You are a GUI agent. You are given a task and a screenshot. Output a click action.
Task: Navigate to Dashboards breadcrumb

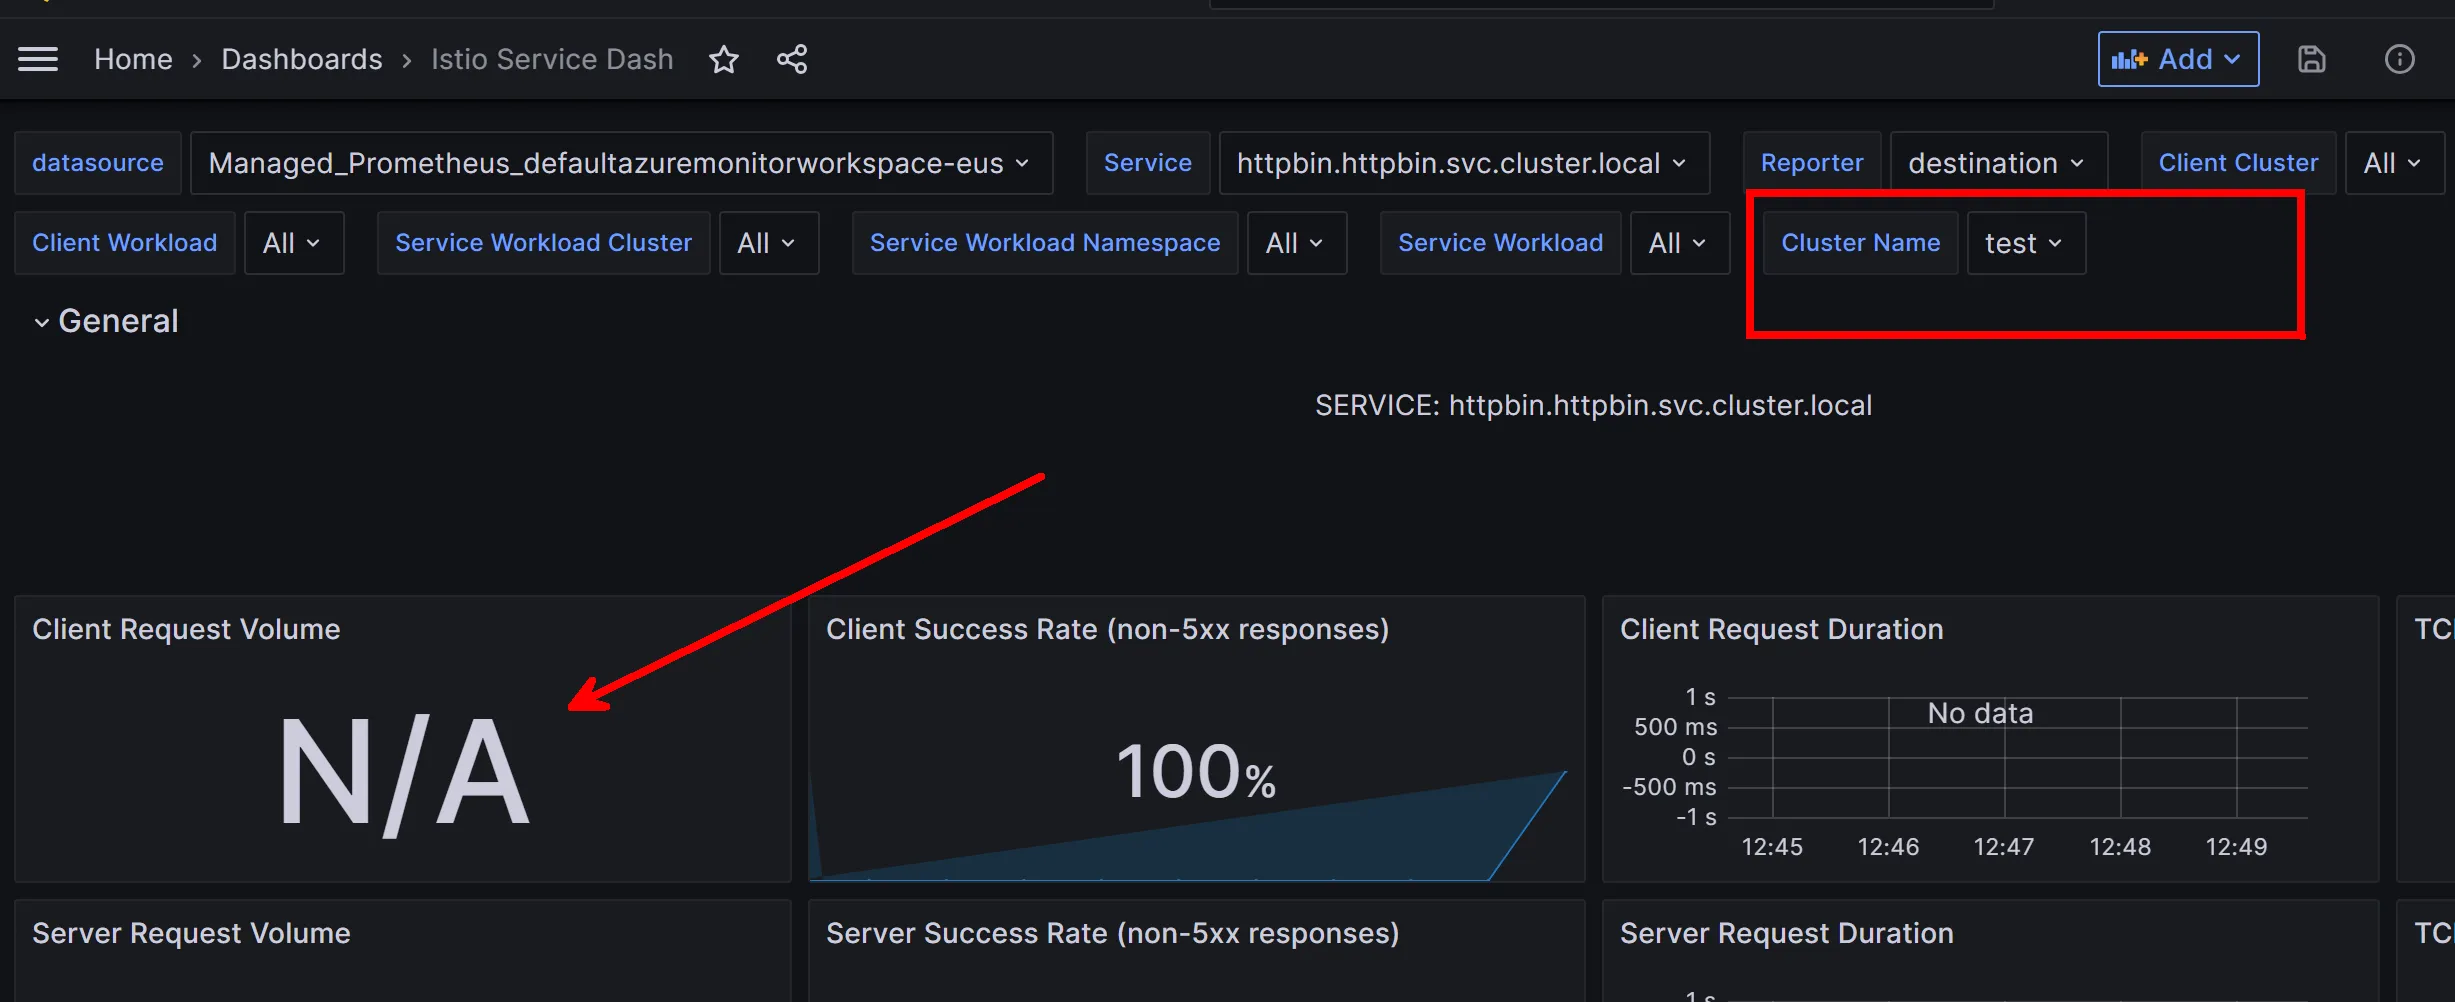point(301,60)
